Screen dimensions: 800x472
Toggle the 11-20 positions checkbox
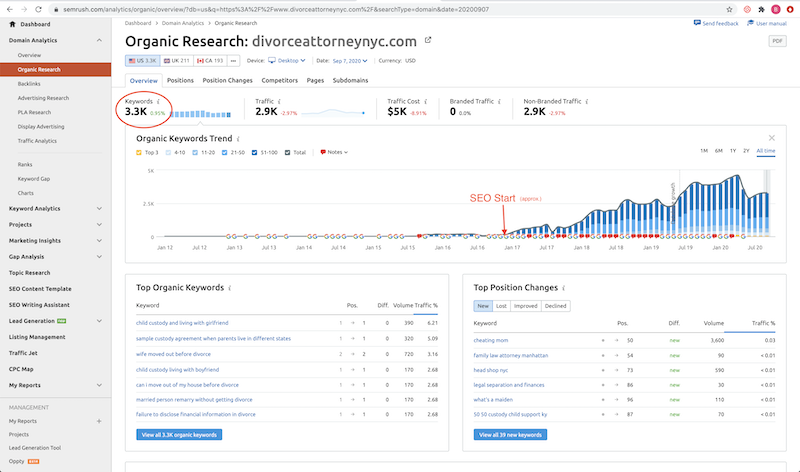click(x=195, y=153)
